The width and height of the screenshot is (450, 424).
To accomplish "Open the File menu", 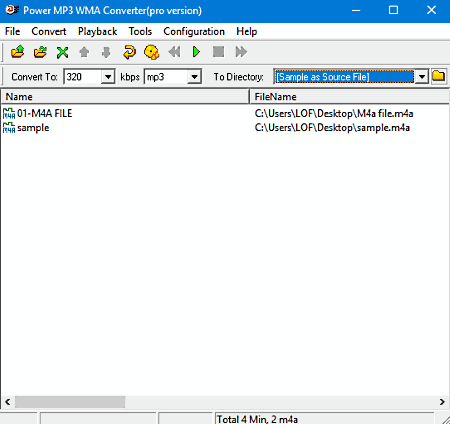I will pyautogui.click(x=13, y=31).
